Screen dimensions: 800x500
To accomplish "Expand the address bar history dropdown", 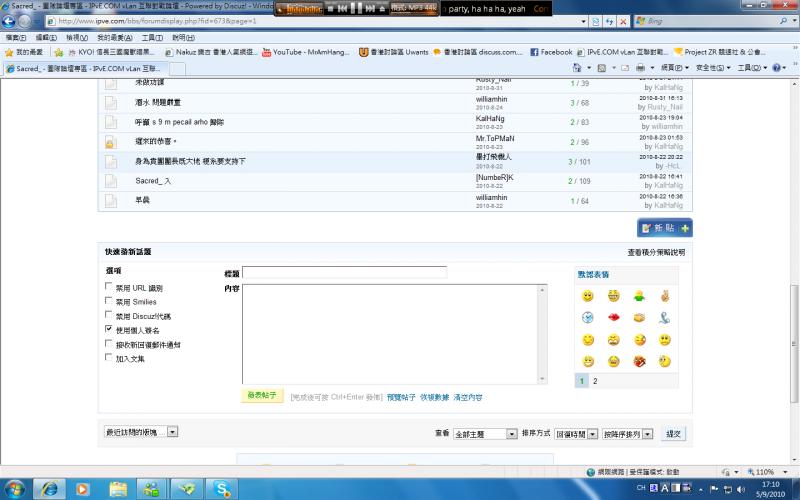I will (x=583, y=21).
